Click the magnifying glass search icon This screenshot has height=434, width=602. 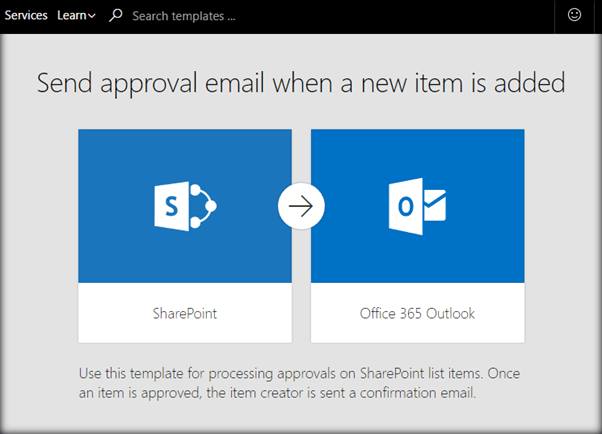116,16
